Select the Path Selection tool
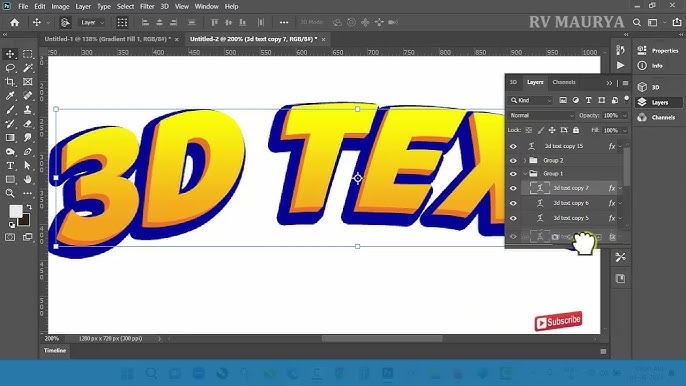The image size is (686, 386). [28, 166]
